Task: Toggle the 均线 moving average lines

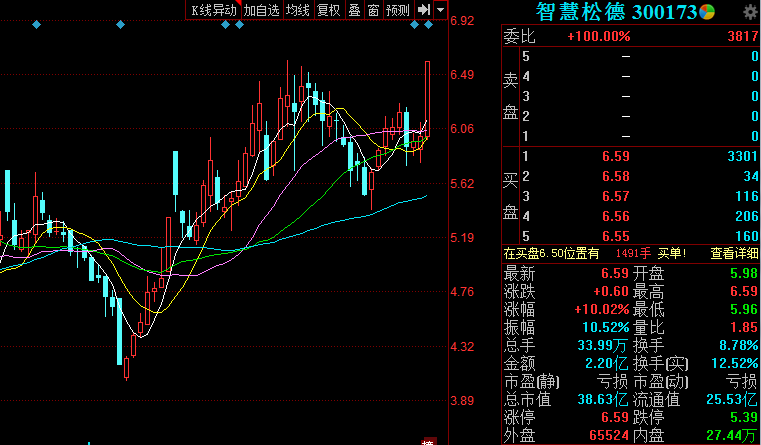Action: 298,10
